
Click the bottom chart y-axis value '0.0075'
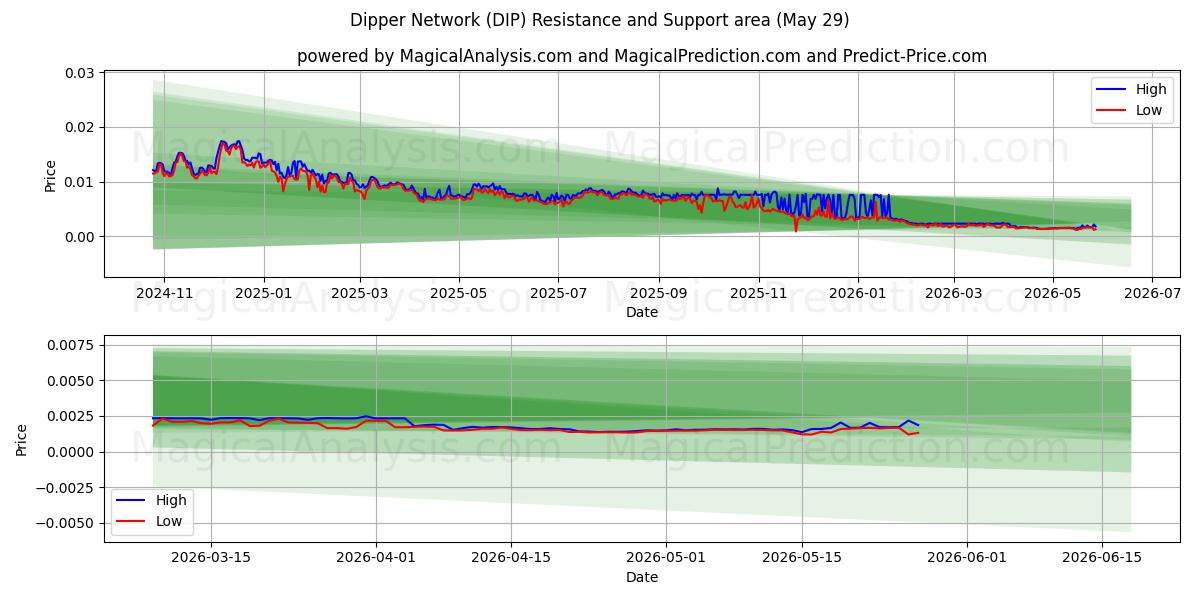tap(72, 345)
